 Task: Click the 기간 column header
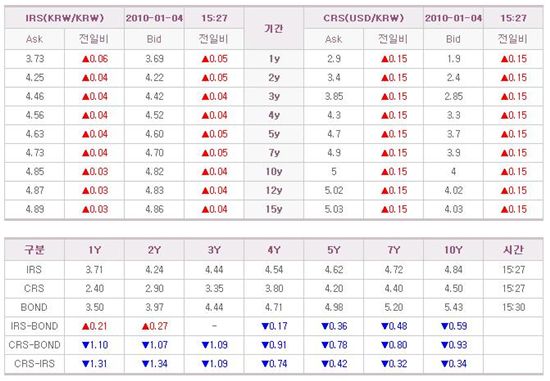274,28
